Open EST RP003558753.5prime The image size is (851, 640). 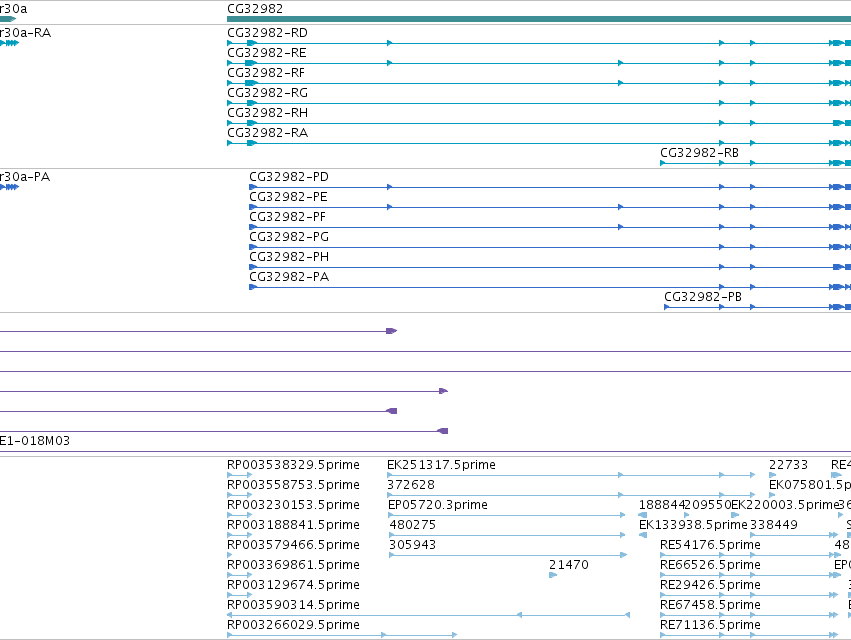293,485
